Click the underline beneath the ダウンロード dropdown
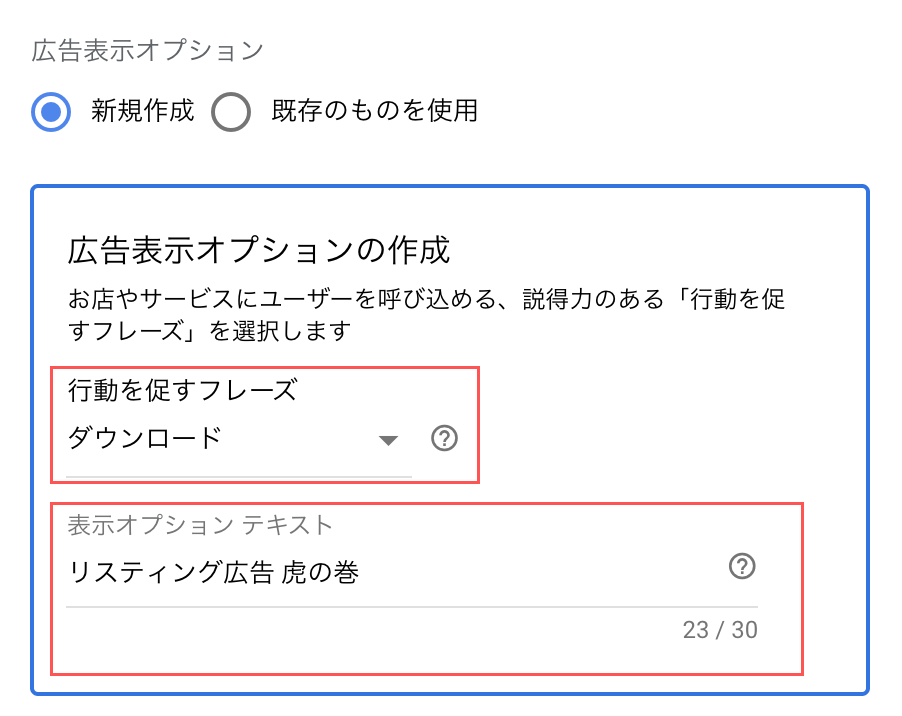The height and width of the screenshot is (716, 902). (x=238, y=476)
